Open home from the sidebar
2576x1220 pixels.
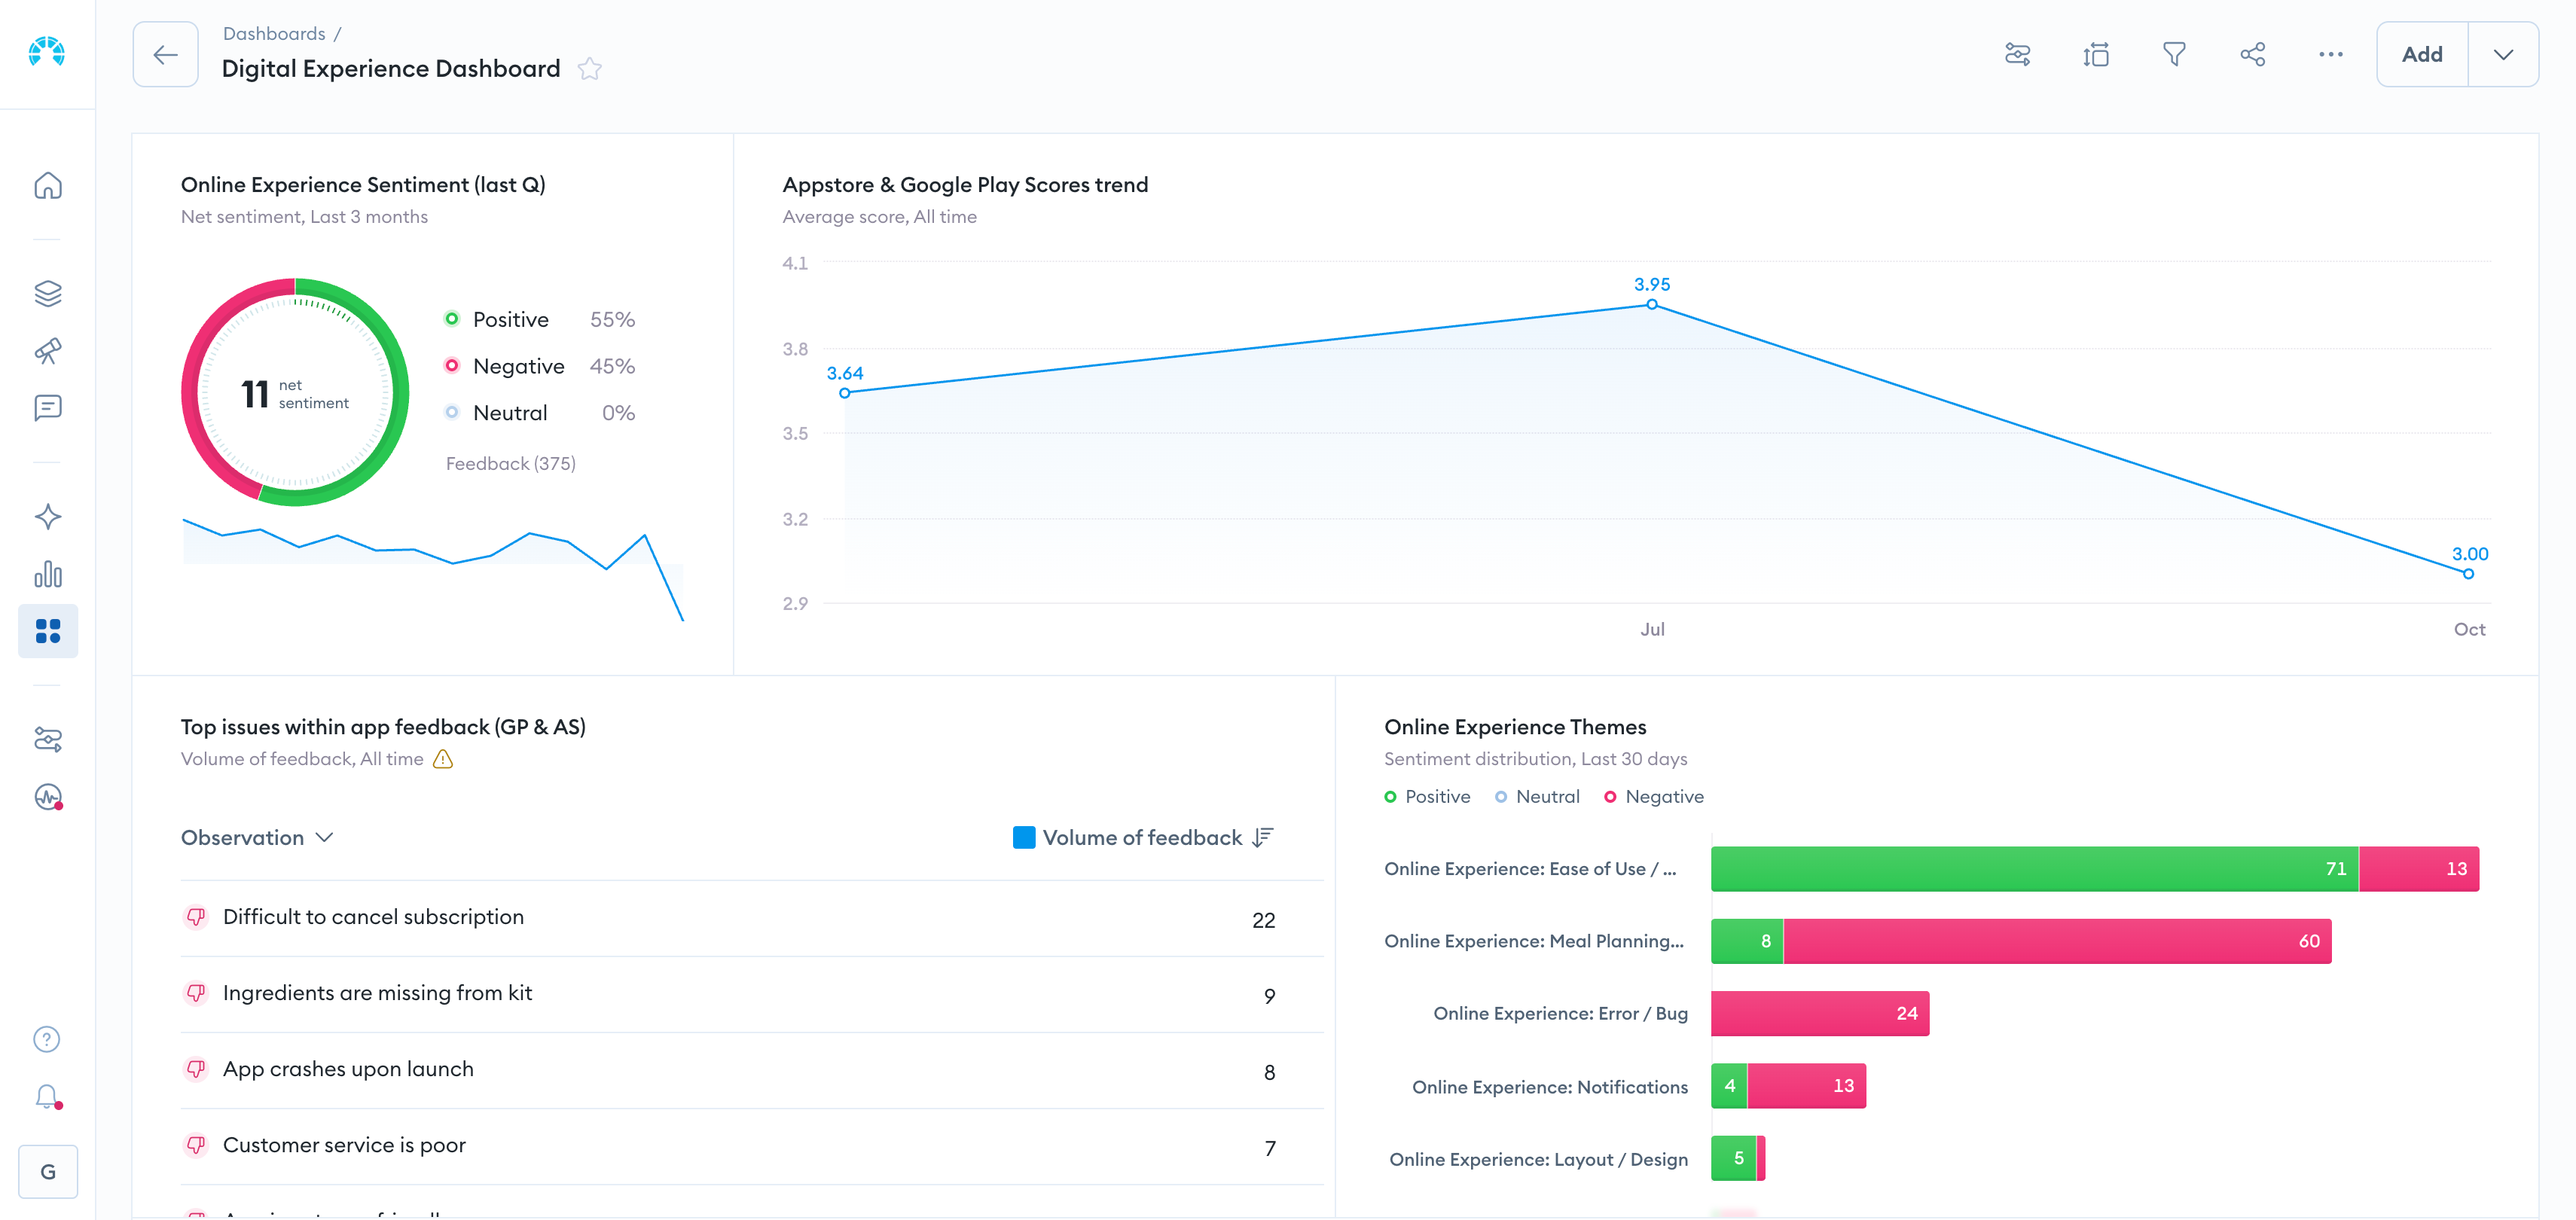[x=48, y=186]
